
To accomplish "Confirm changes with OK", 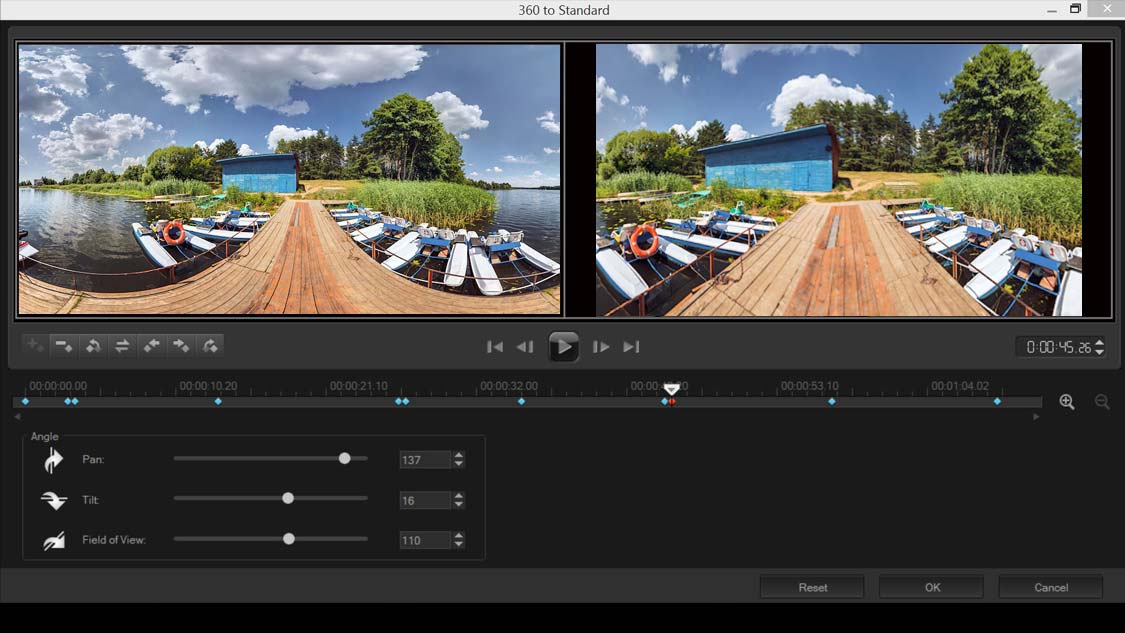I will (932, 587).
